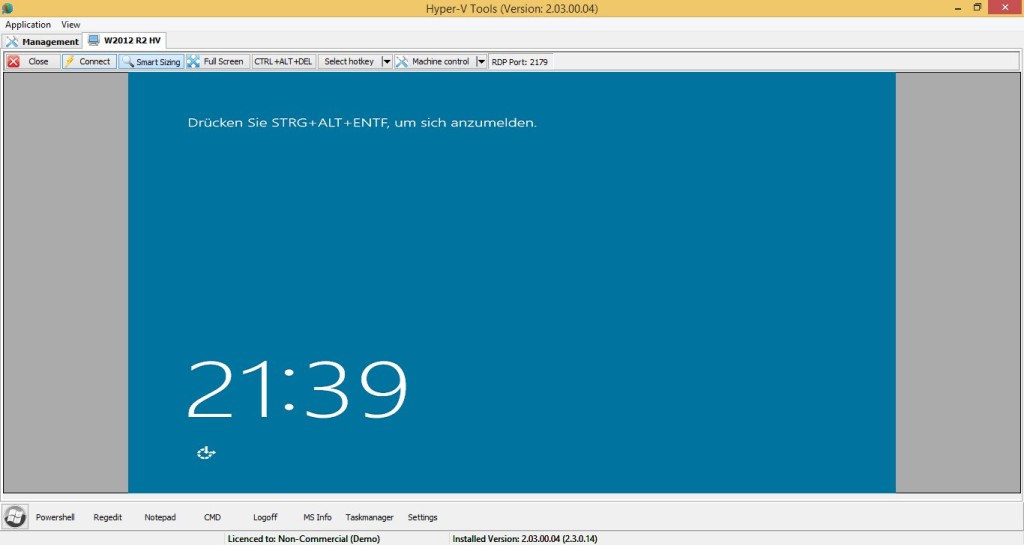
Task: Select the W2012 R2 HV tab
Action: [125, 41]
